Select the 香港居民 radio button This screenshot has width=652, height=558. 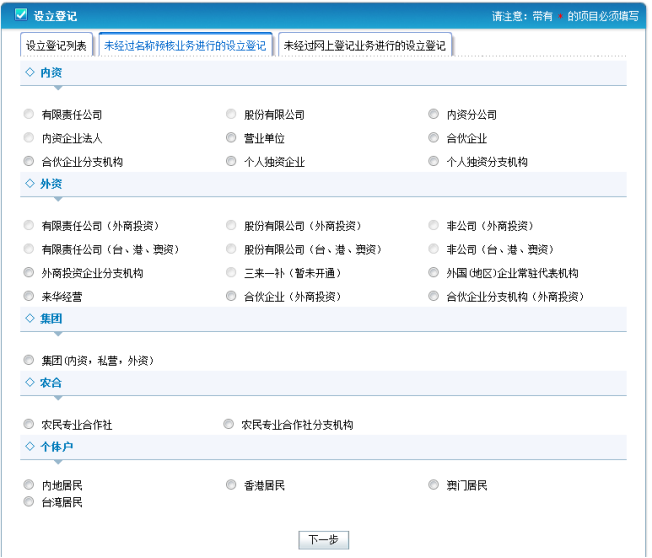click(x=231, y=485)
